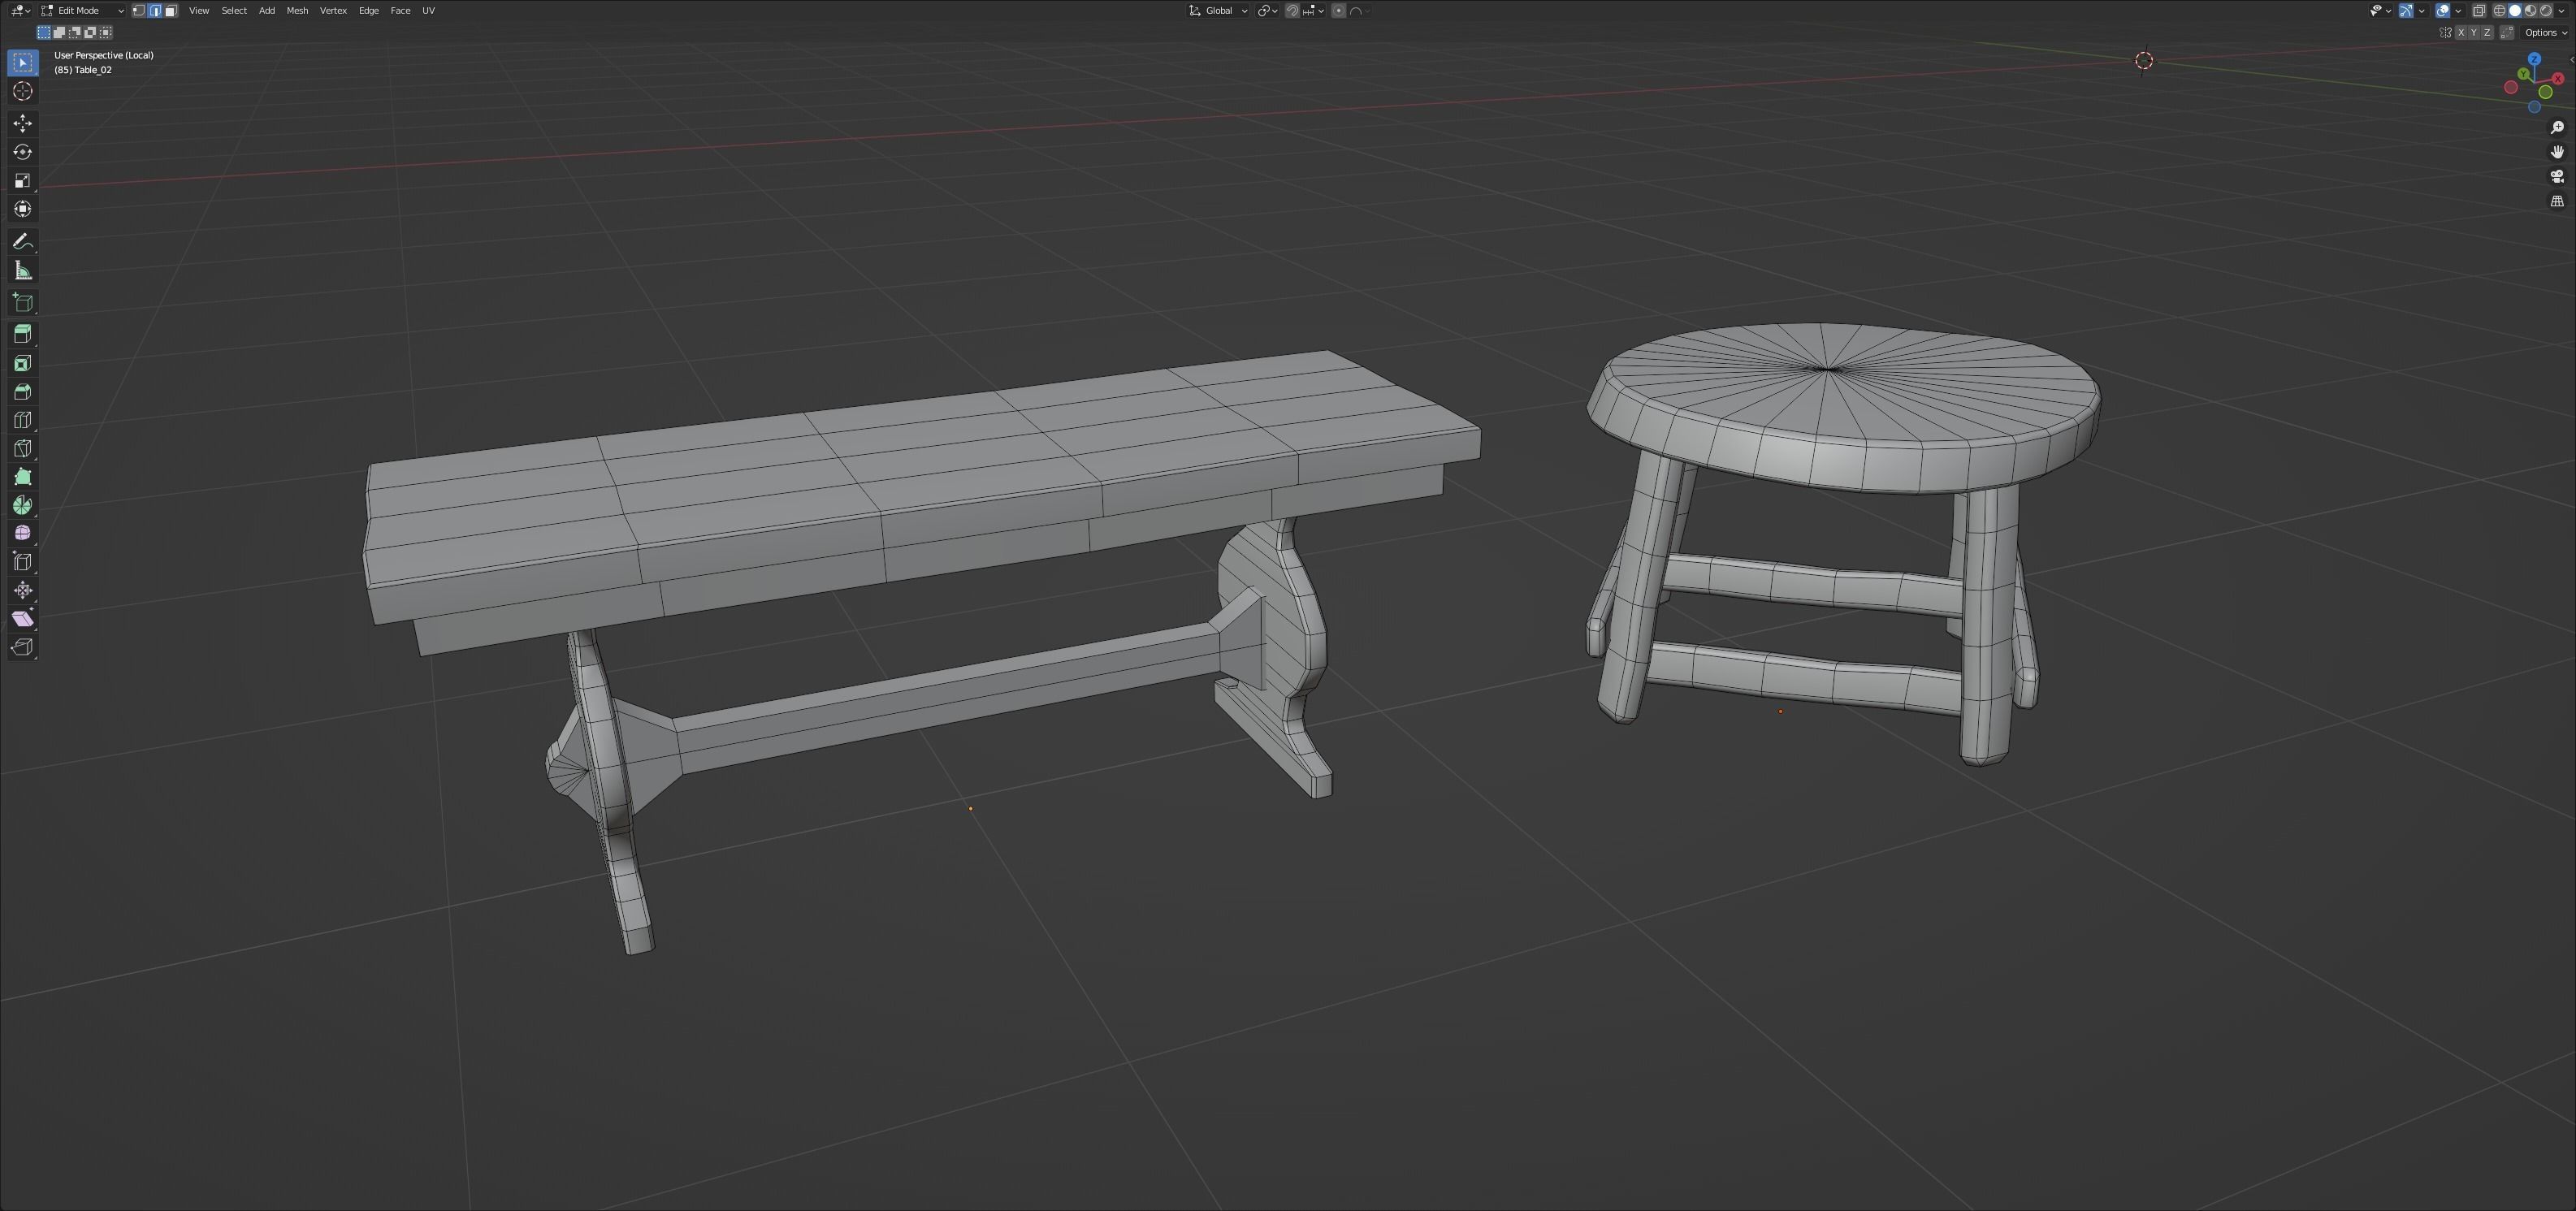The image size is (2576, 1211).
Task: Set selection mode to Extend
Action: click(x=59, y=33)
